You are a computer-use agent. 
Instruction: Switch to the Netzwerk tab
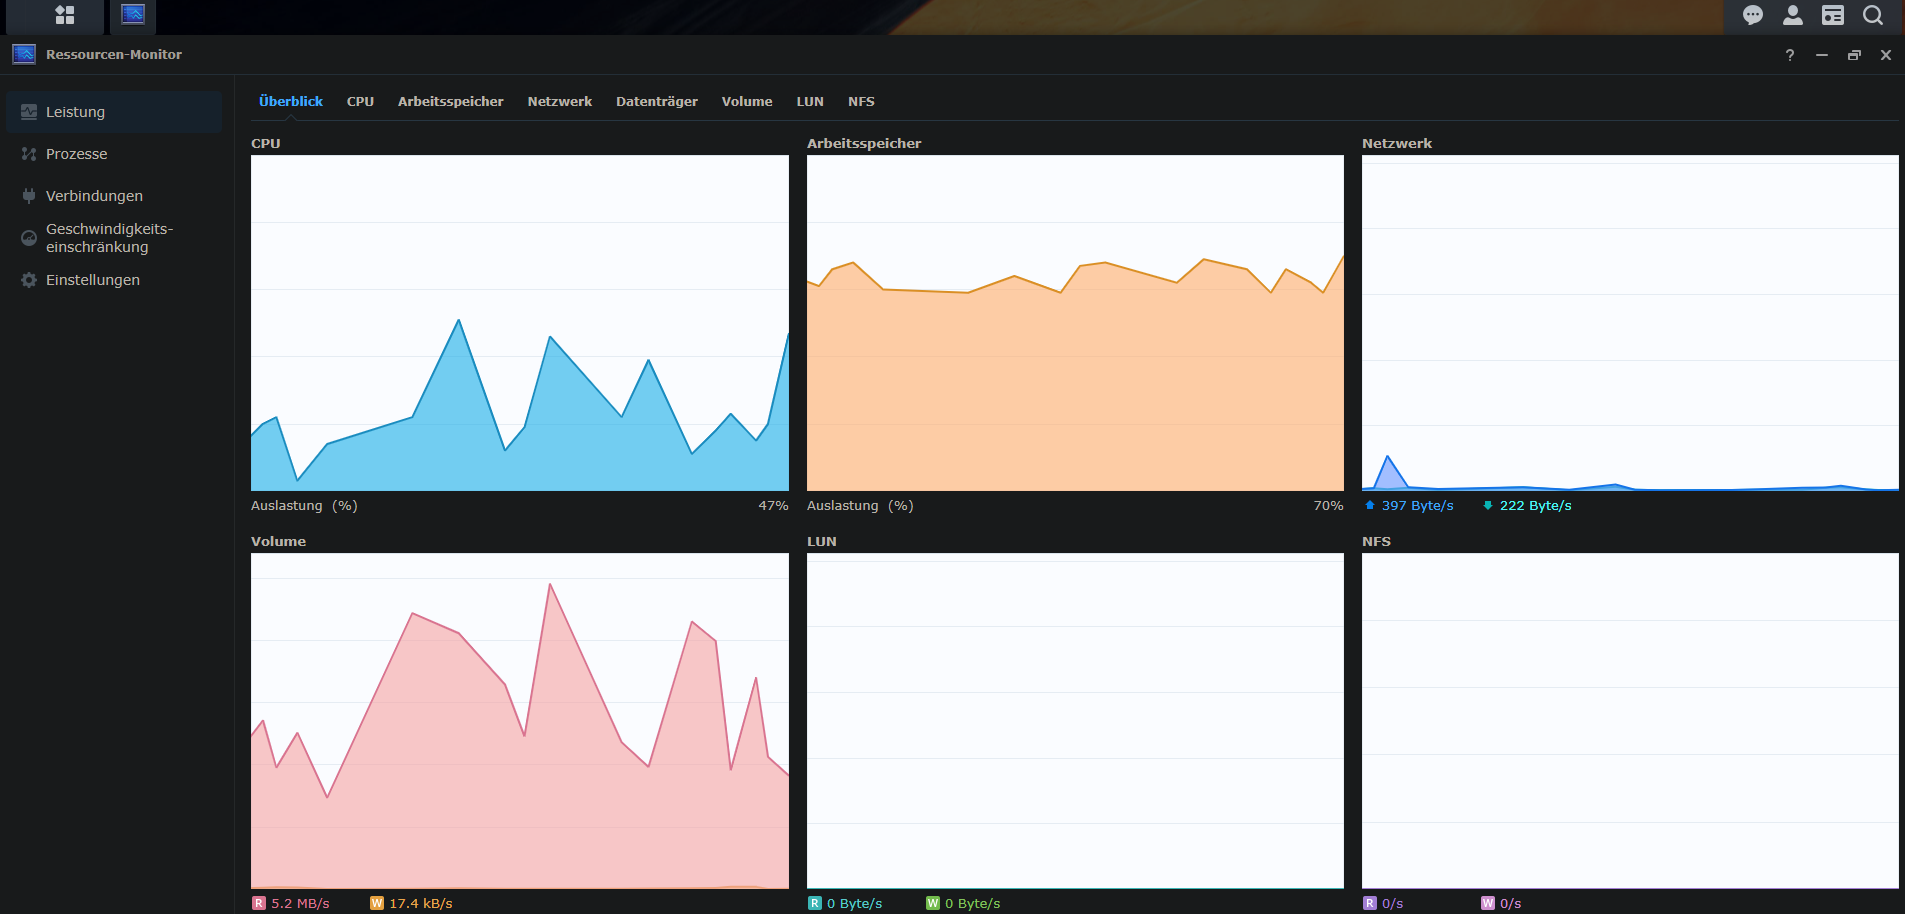[559, 101]
